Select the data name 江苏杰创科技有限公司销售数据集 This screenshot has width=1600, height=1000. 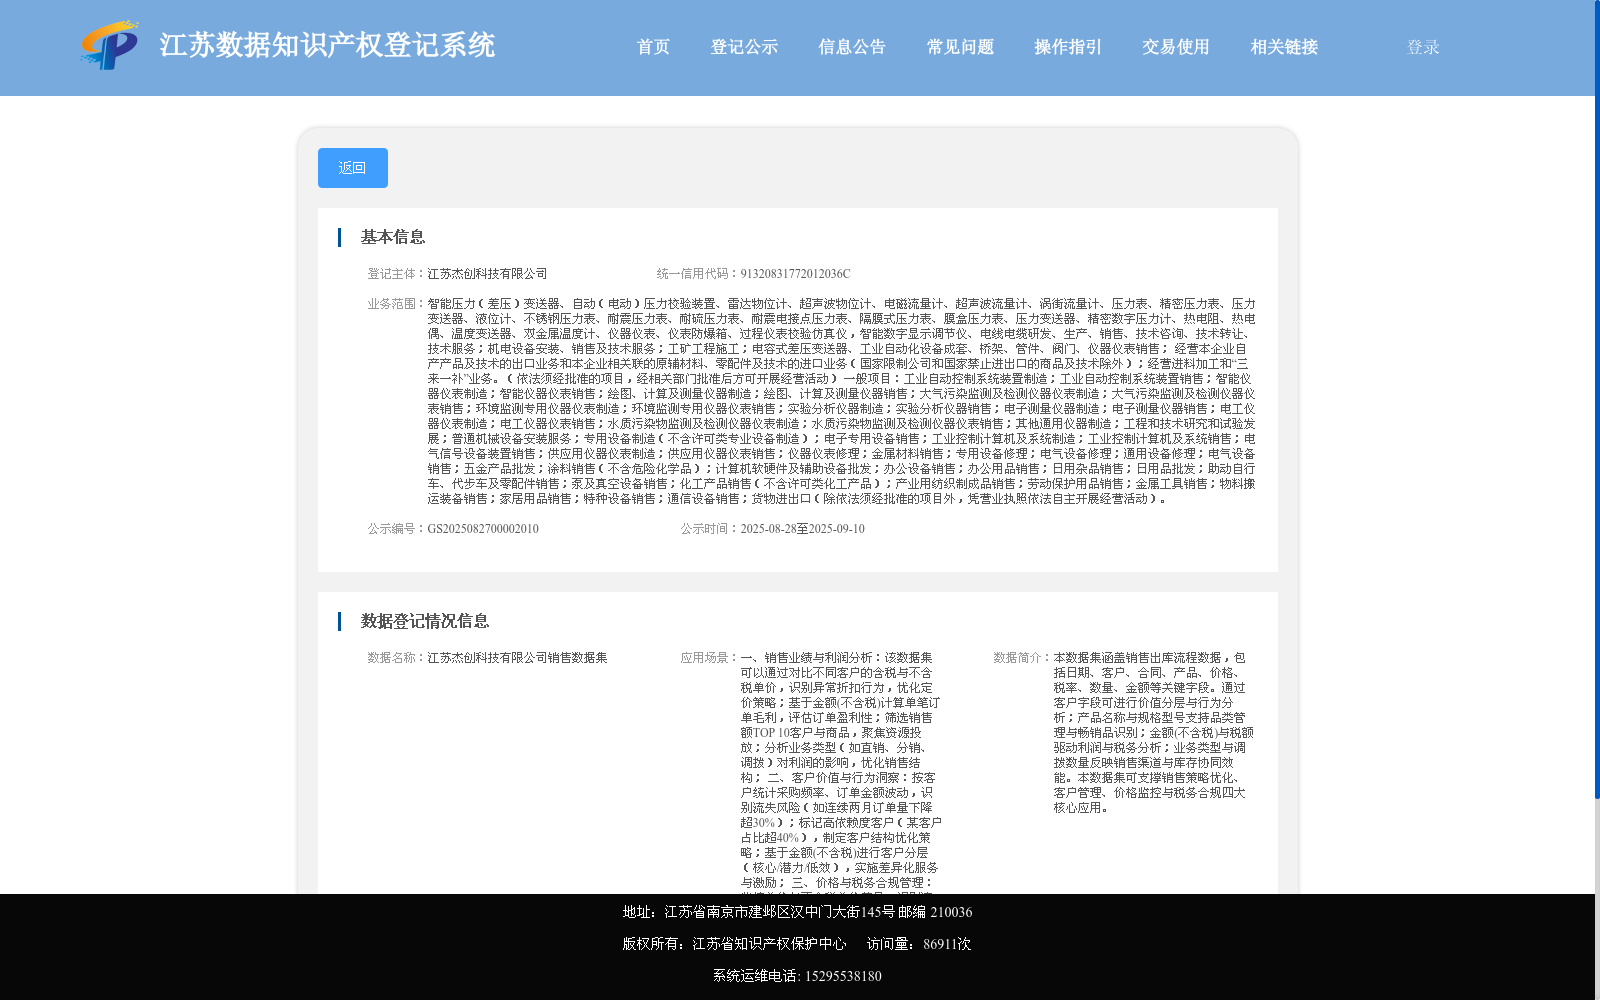(x=518, y=658)
